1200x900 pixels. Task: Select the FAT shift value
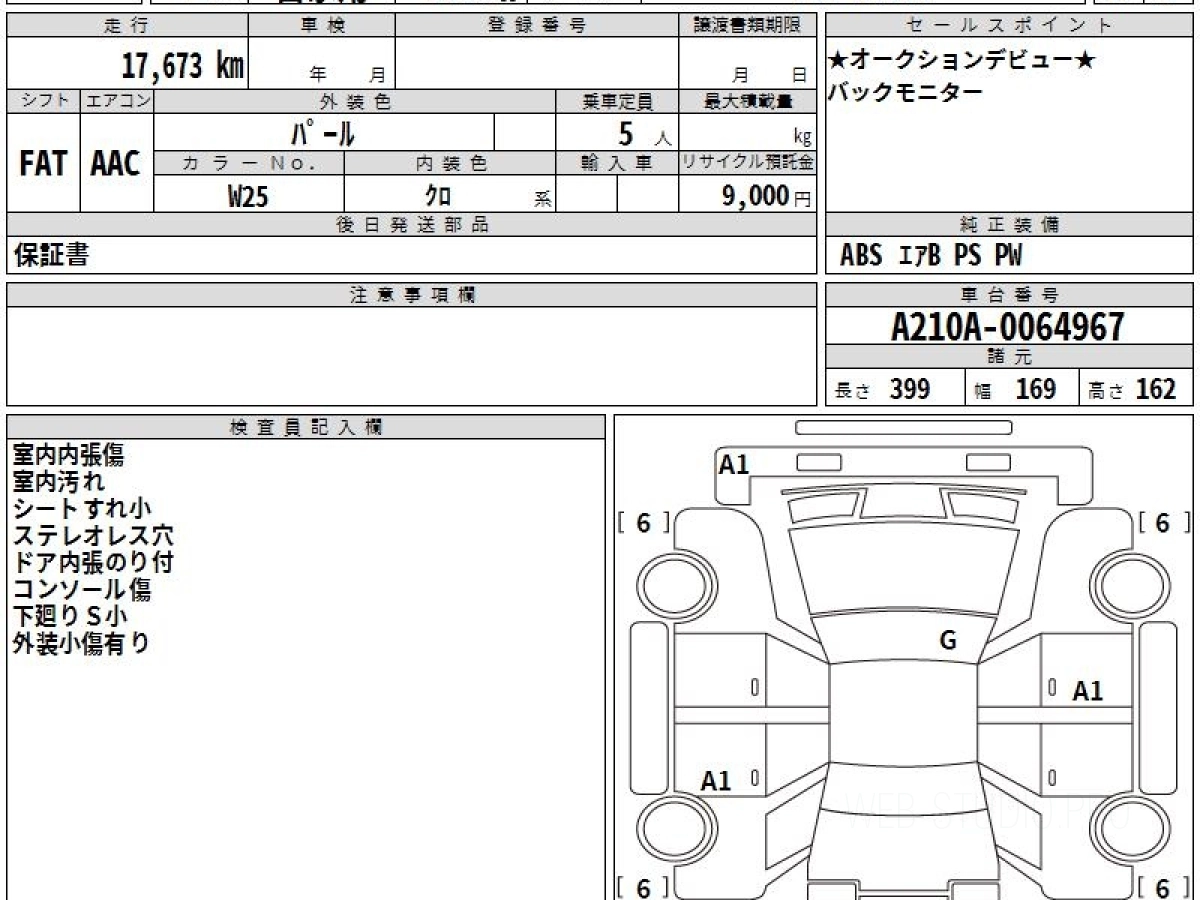pyautogui.click(x=43, y=163)
